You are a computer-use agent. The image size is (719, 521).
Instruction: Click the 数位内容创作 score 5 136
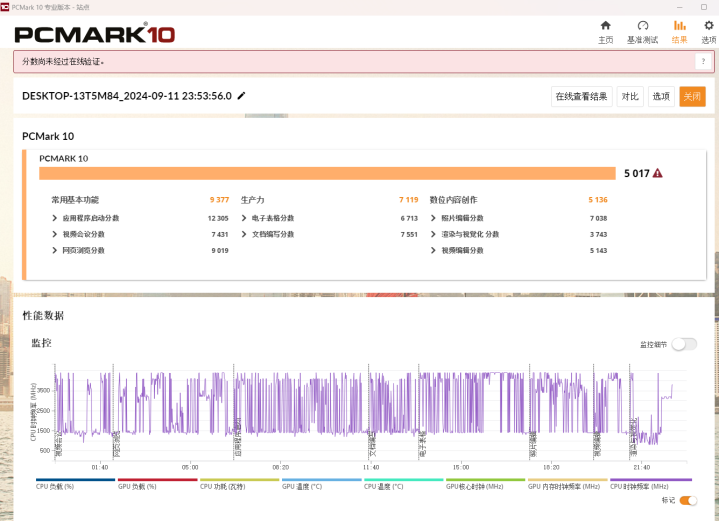(598, 200)
